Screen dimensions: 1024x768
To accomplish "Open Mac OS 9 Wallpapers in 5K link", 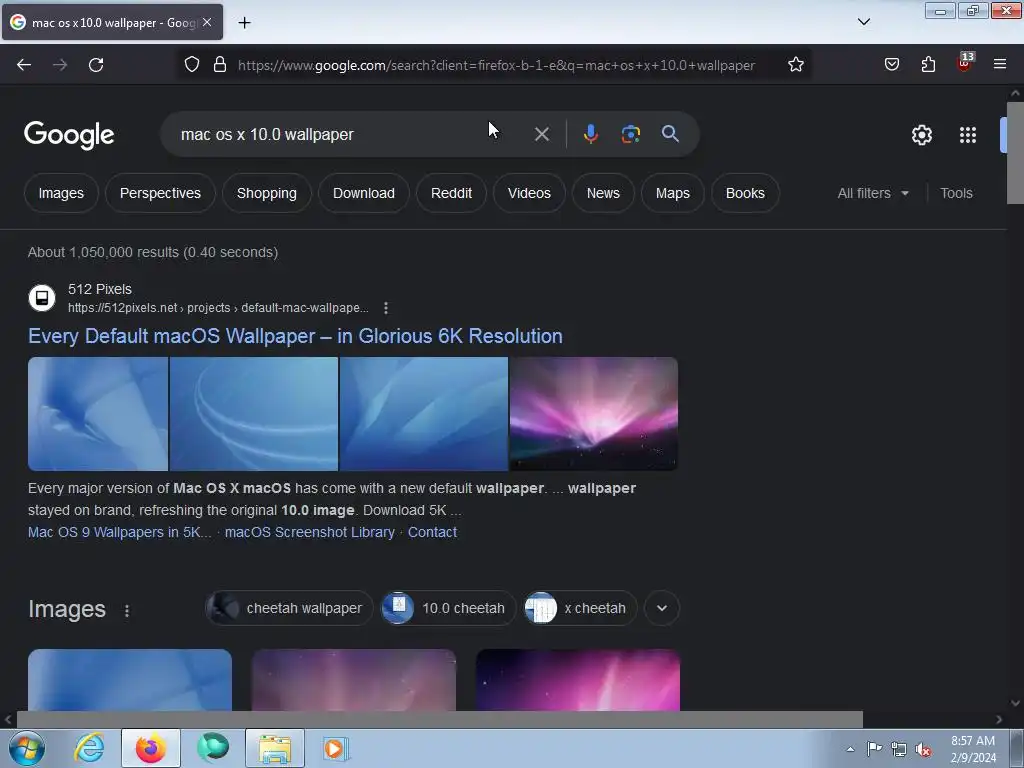I will coord(120,532).
